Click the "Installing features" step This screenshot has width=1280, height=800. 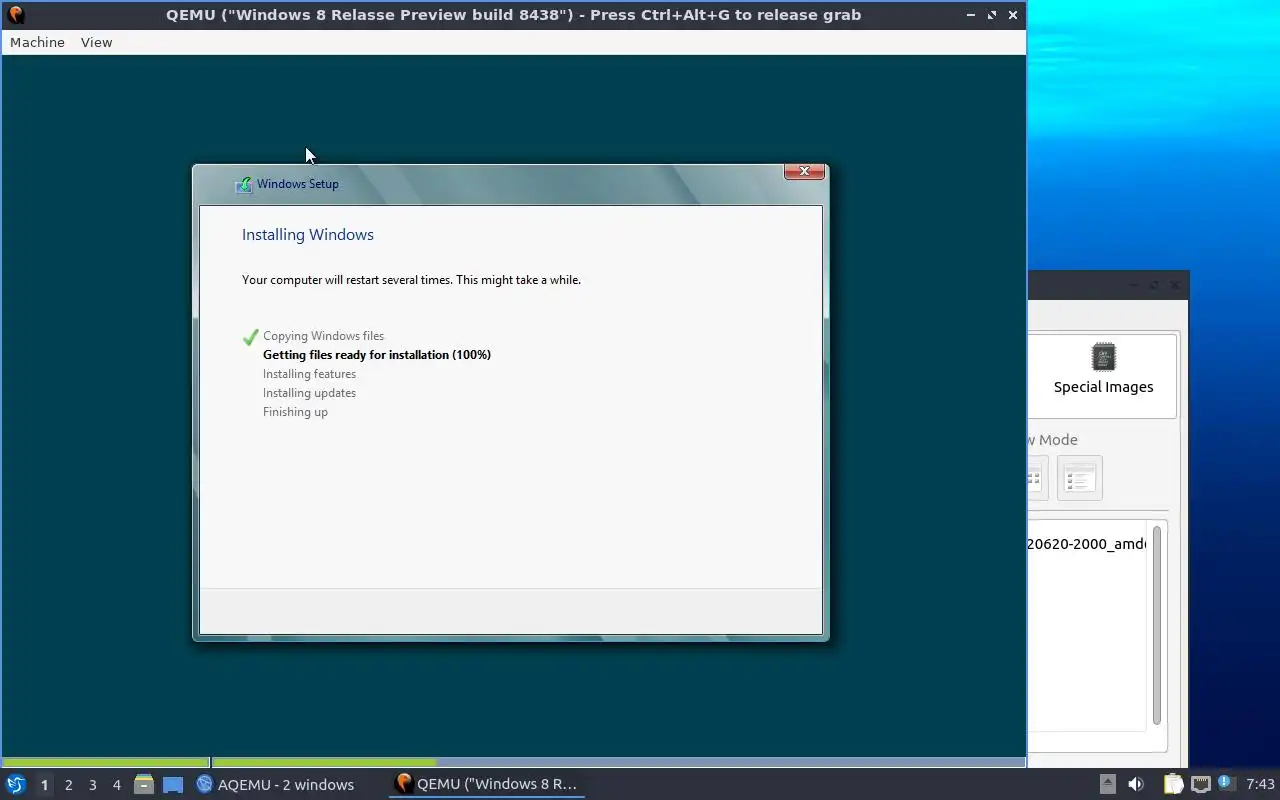coord(309,374)
